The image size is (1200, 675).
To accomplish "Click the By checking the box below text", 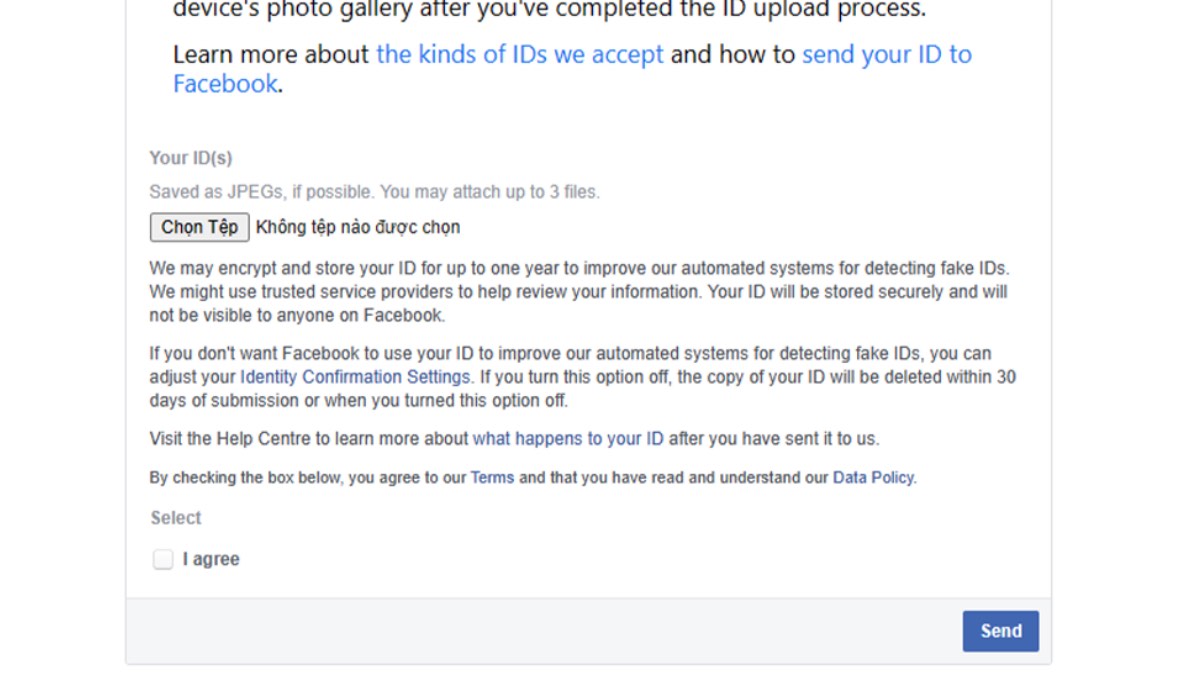I will [308, 478].
